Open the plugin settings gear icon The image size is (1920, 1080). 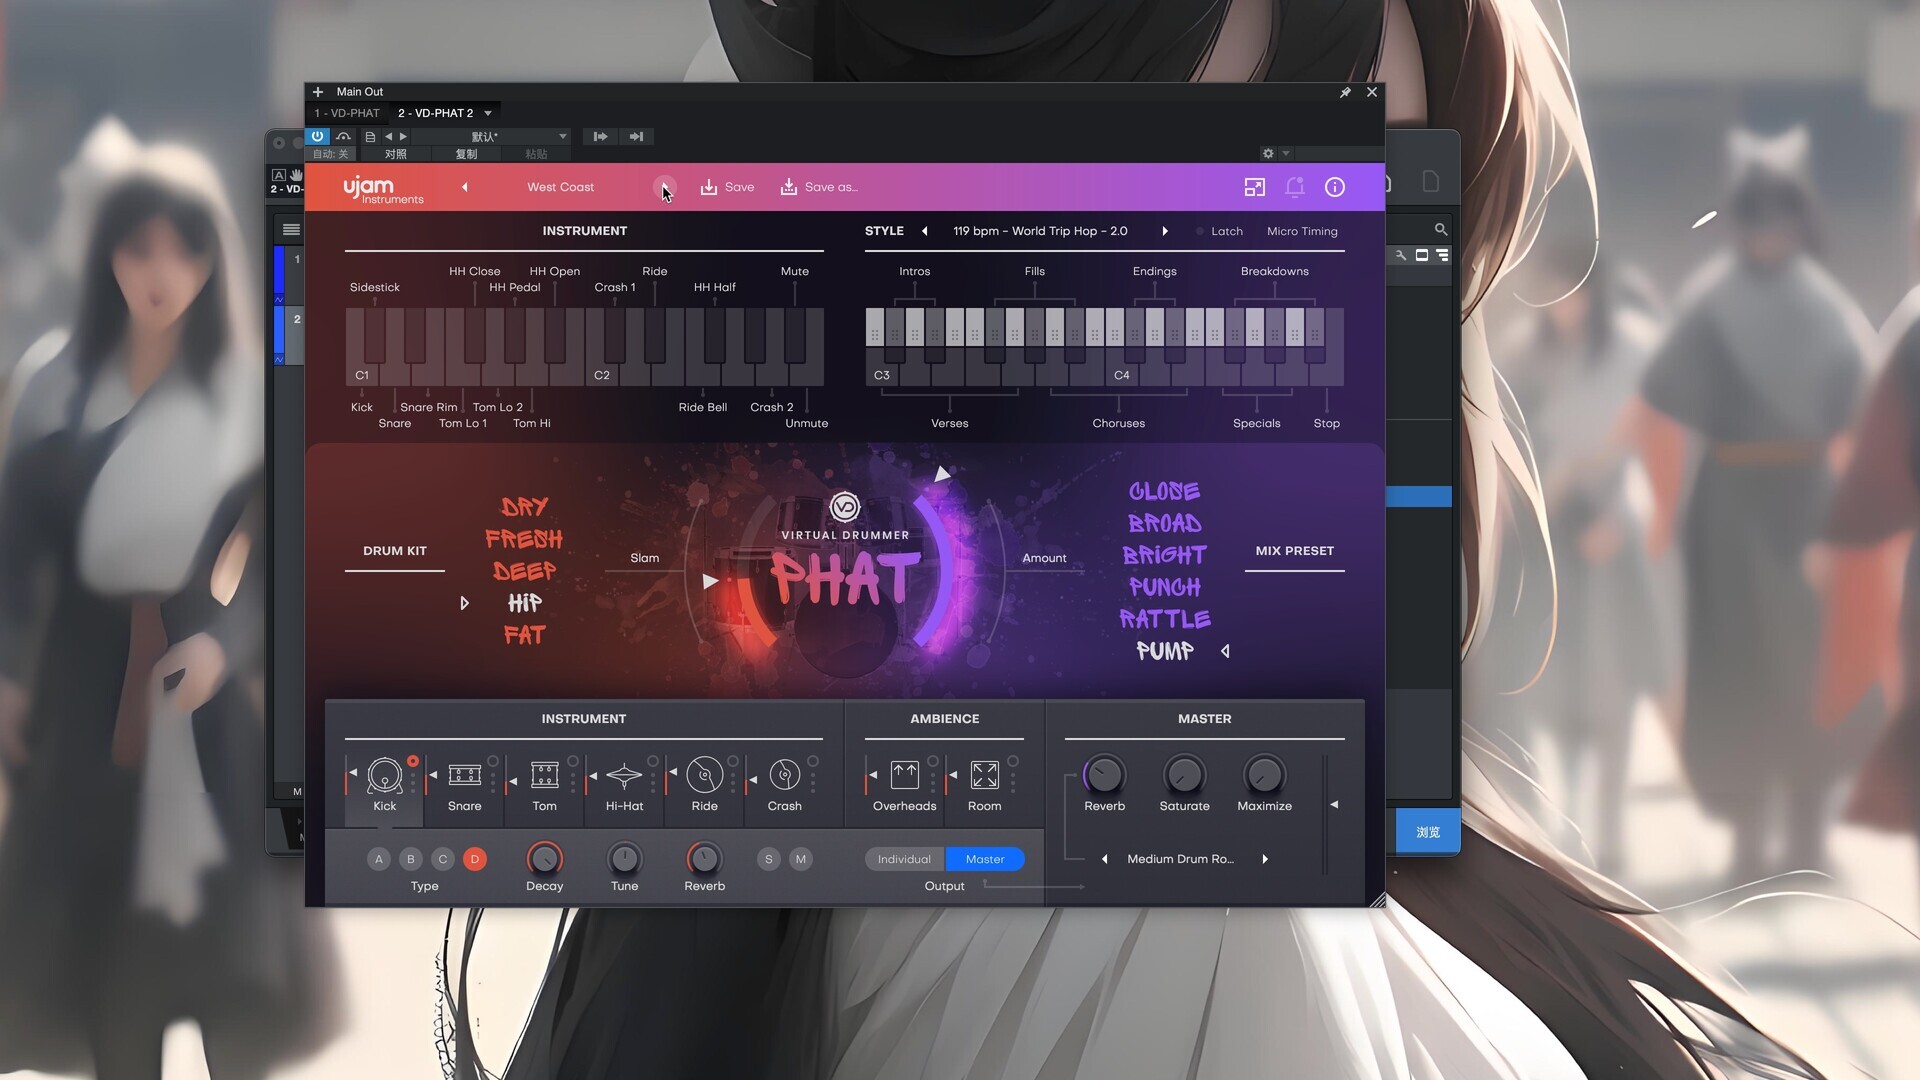point(1268,154)
